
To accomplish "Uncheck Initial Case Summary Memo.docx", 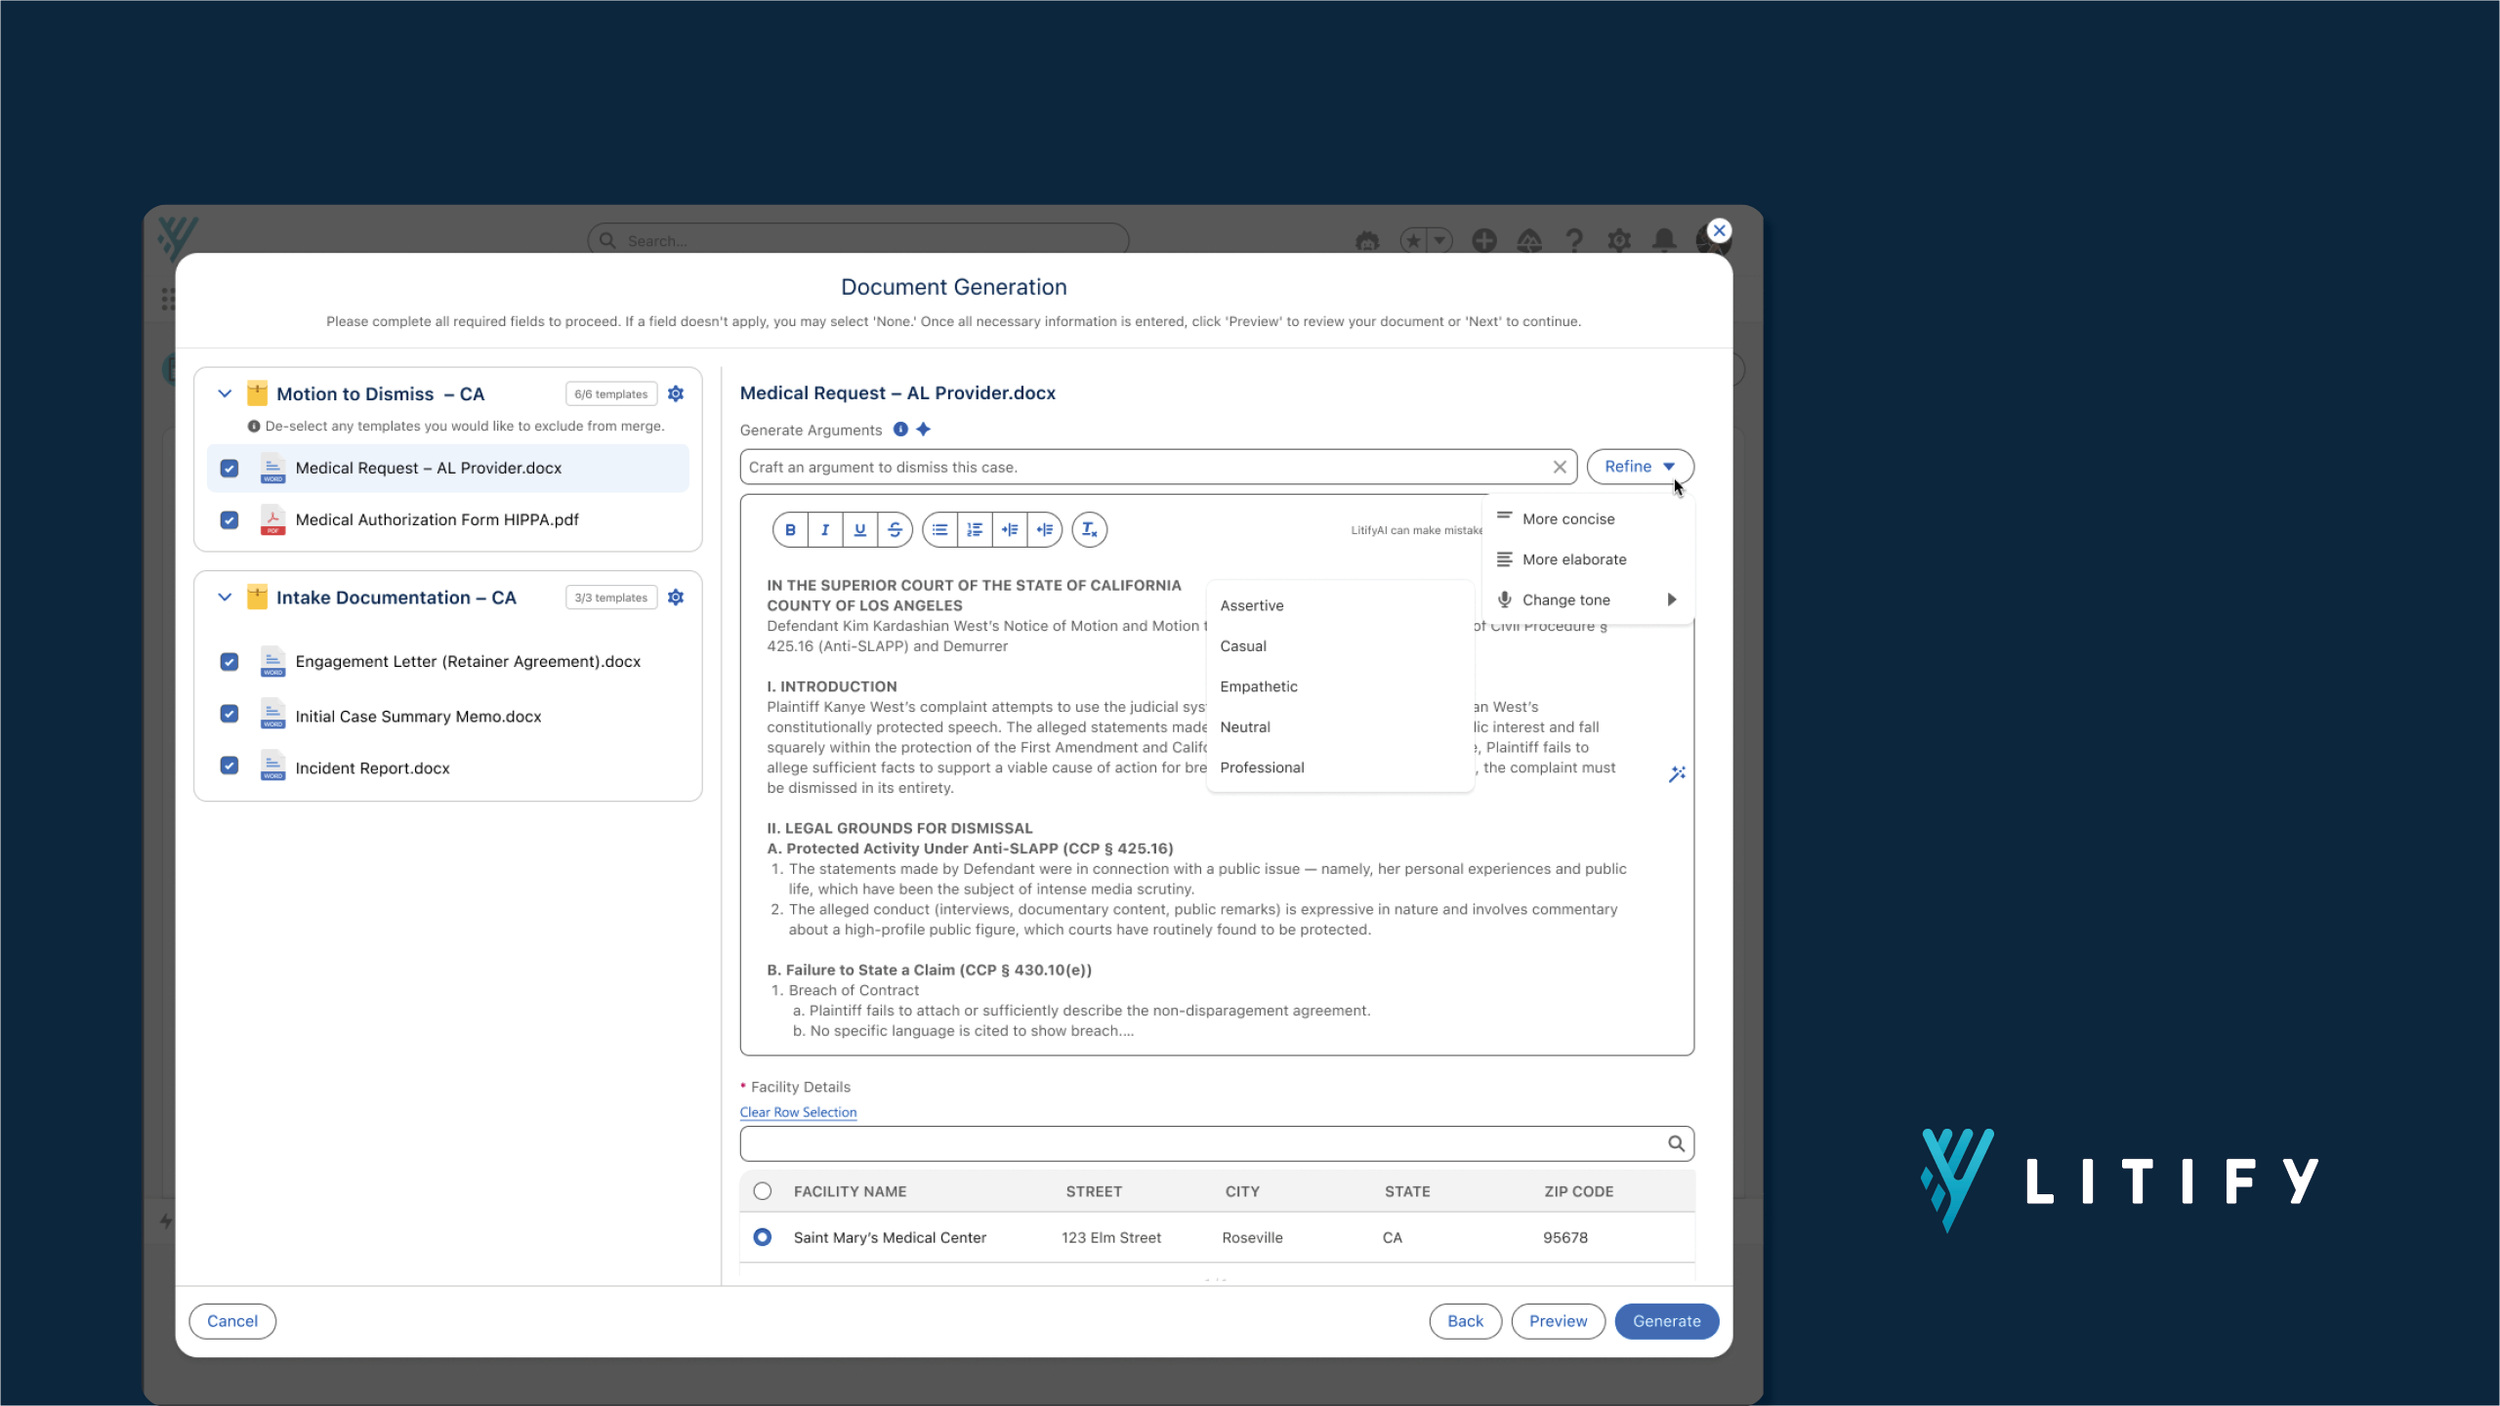I will coord(229,714).
